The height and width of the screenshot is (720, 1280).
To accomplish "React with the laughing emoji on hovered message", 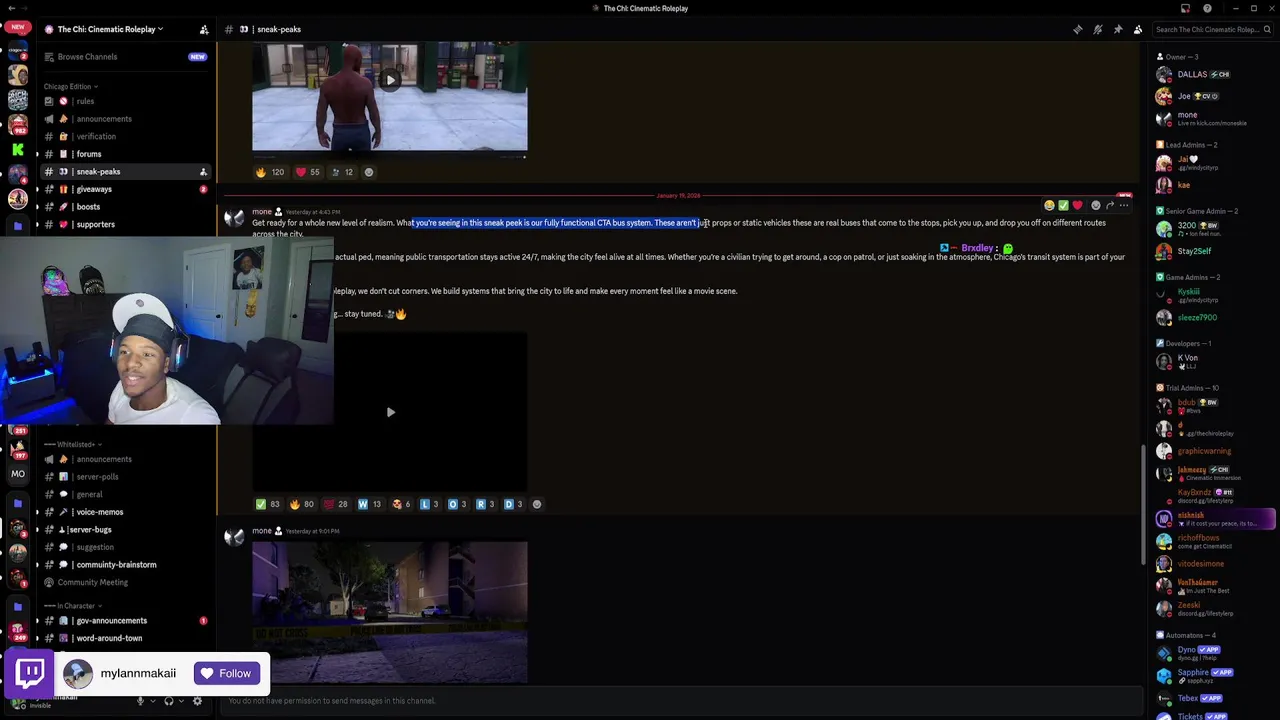I will point(1049,205).
